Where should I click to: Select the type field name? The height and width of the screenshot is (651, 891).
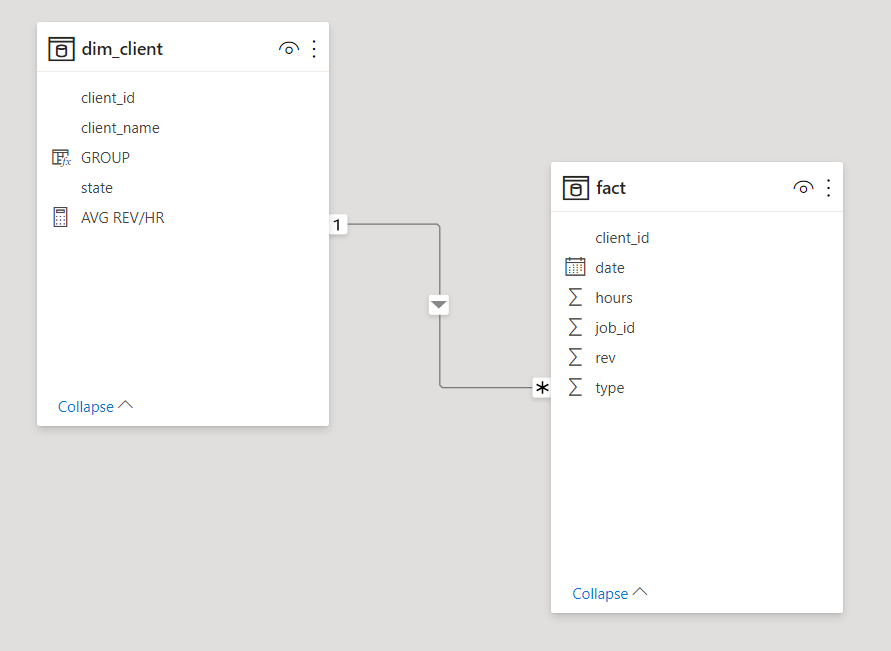[610, 389]
